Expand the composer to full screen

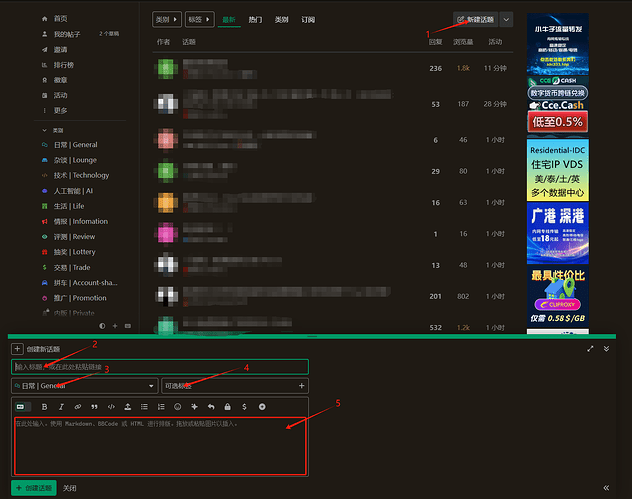[x=590, y=349]
